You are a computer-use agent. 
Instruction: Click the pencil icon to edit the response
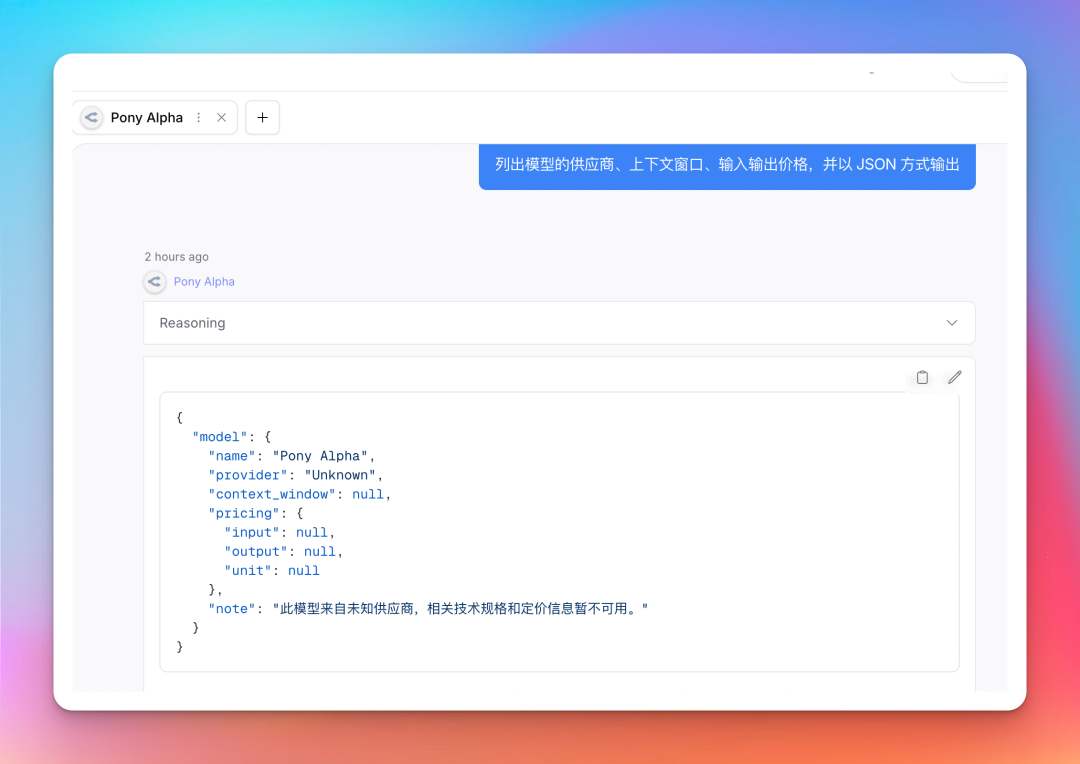[954, 376]
